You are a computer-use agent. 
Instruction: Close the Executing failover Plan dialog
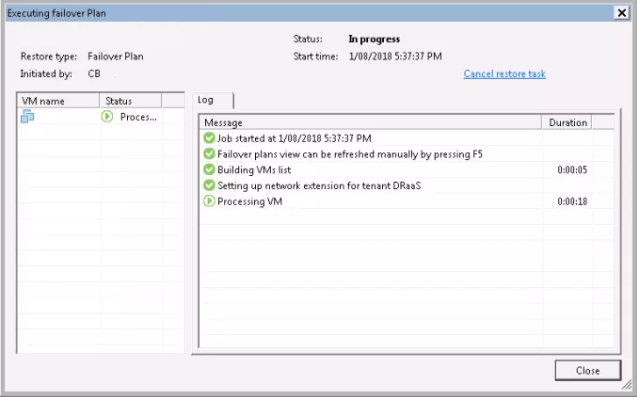(622, 13)
